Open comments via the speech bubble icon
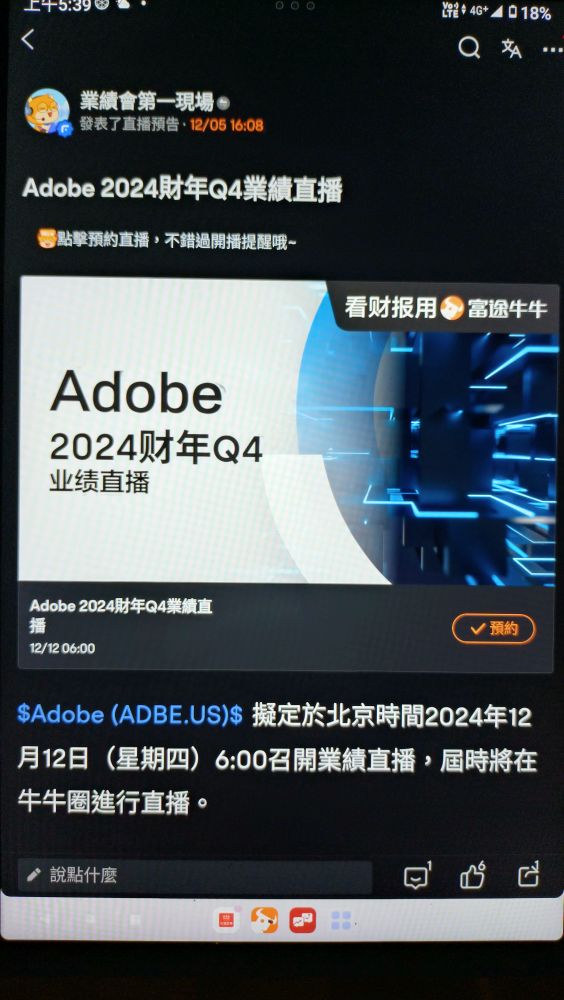The width and height of the screenshot is (564, 1000). click(x=417, y=876)
